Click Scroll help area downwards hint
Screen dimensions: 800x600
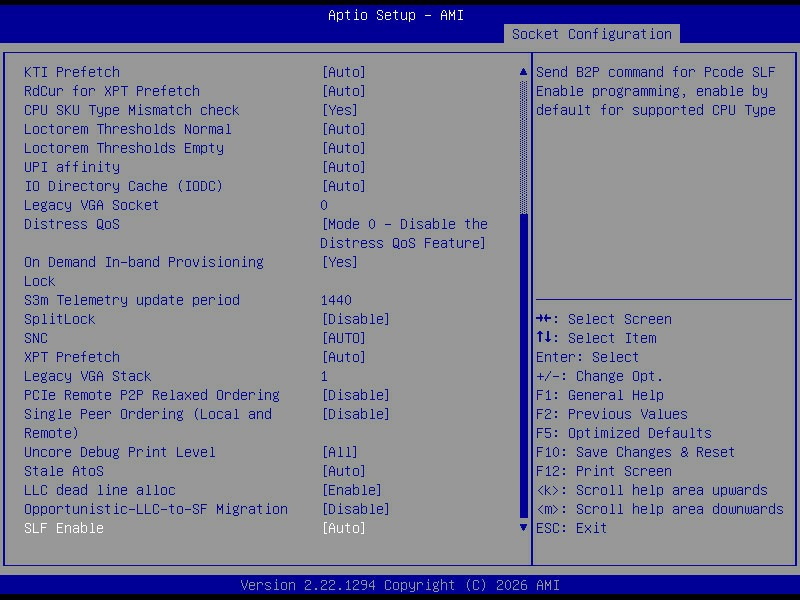(x=660, y=509)
